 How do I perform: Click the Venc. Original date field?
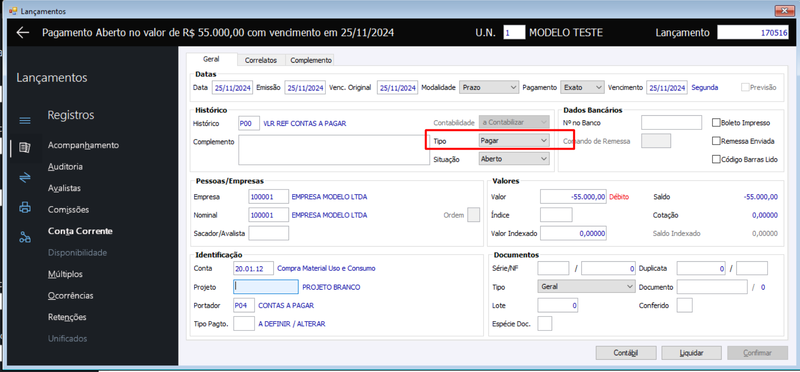click(x=398, y=87)
